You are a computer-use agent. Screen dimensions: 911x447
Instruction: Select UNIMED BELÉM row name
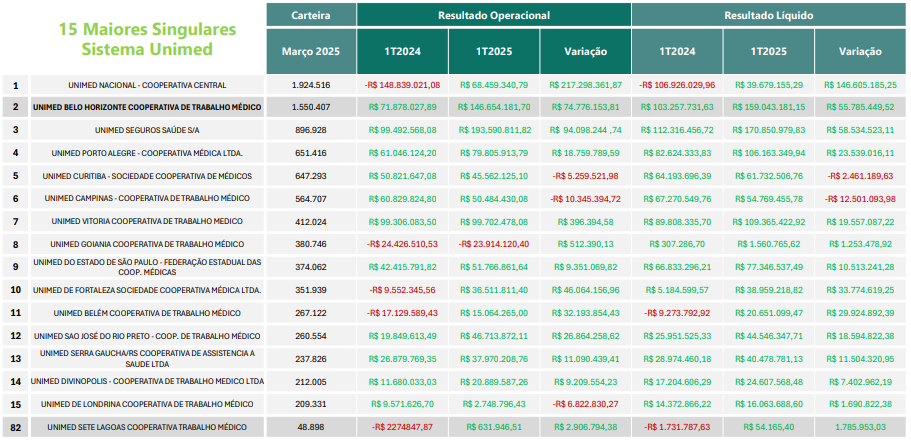[x=147, y=313]
